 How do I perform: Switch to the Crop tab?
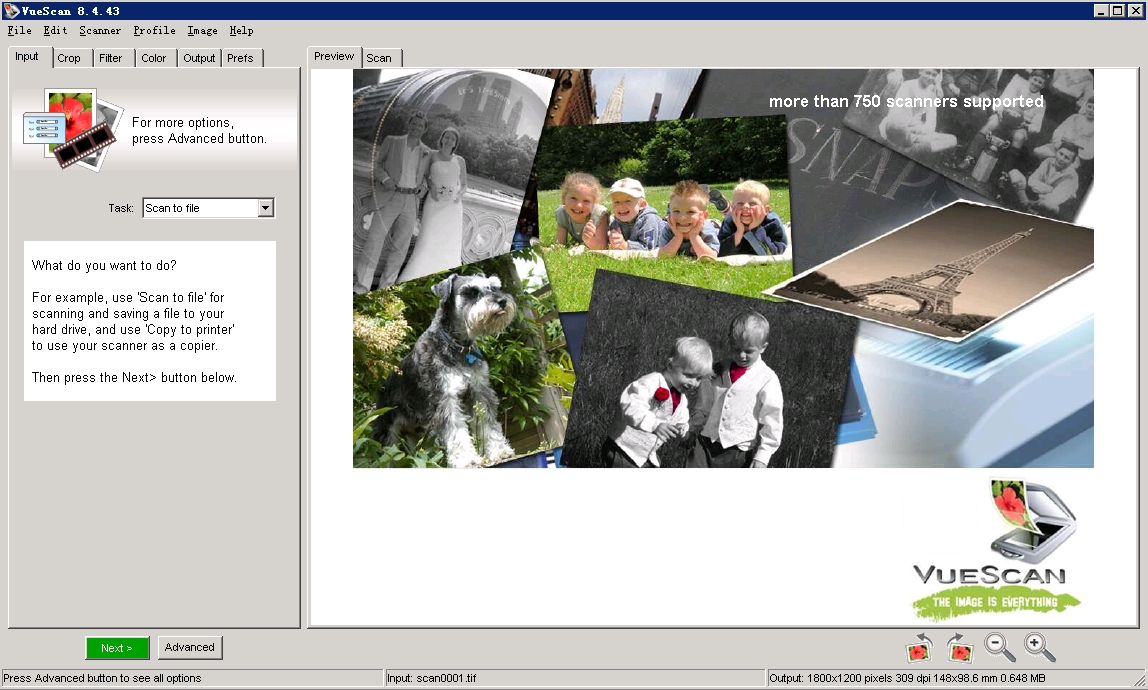tap(69, 58)
